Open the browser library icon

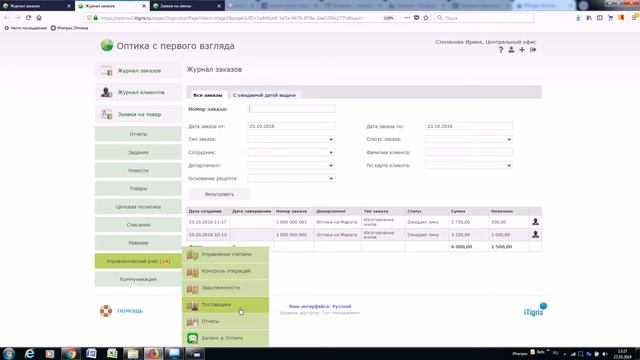pyautogui.click(x=589, y=18)
